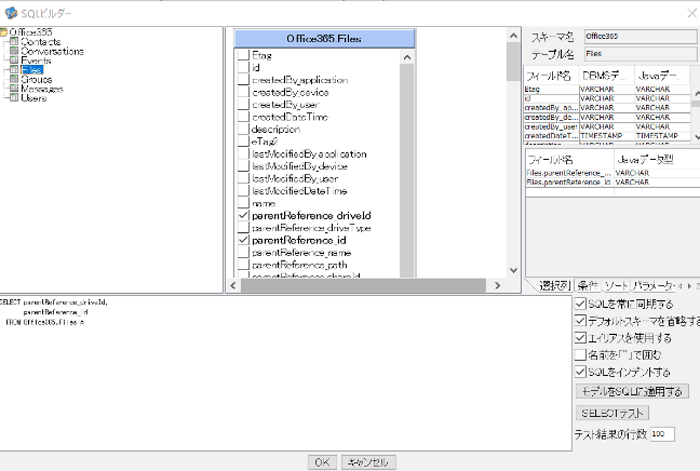The width and height of the screenshot is (700, 471).
Task: Select the Messages tree node
Action: [x=42, y=88]
